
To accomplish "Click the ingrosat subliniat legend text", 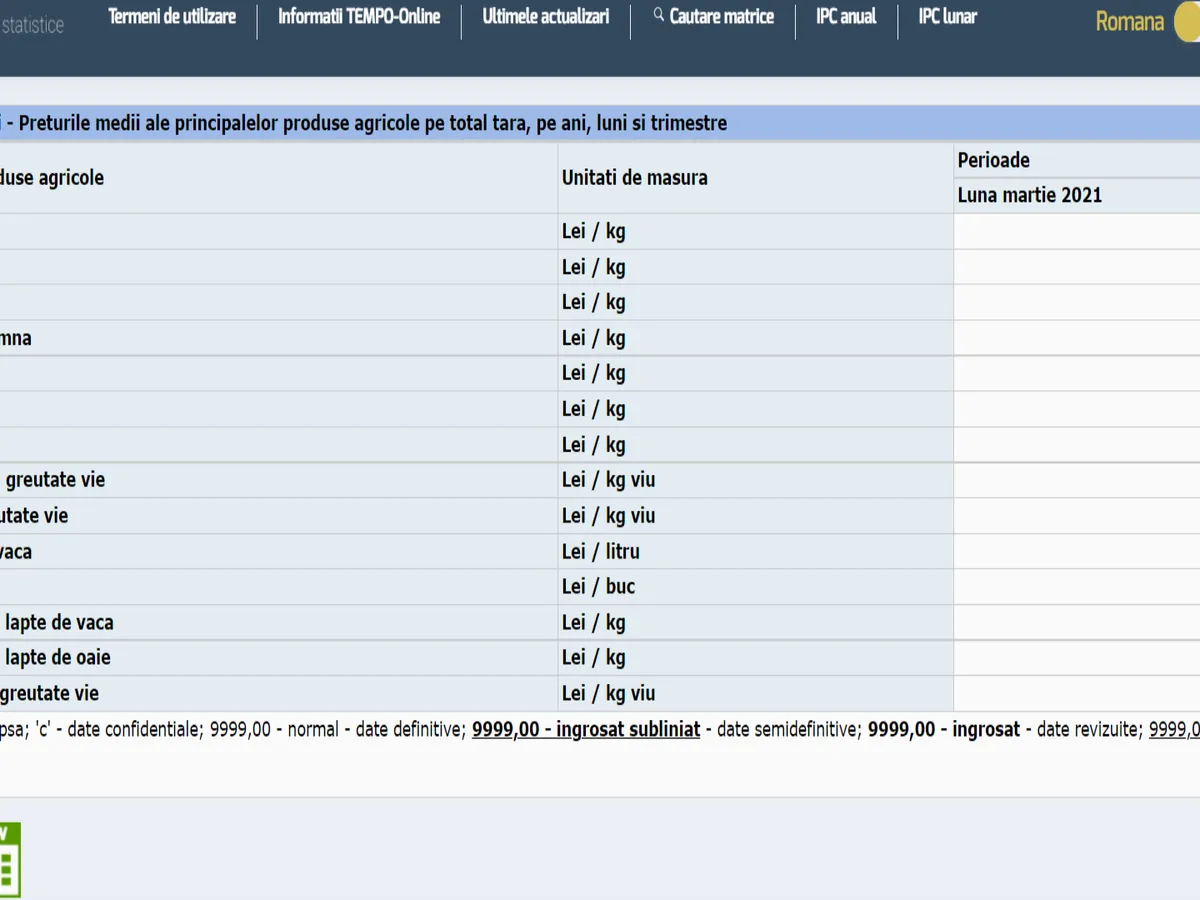I will (585, 730).
